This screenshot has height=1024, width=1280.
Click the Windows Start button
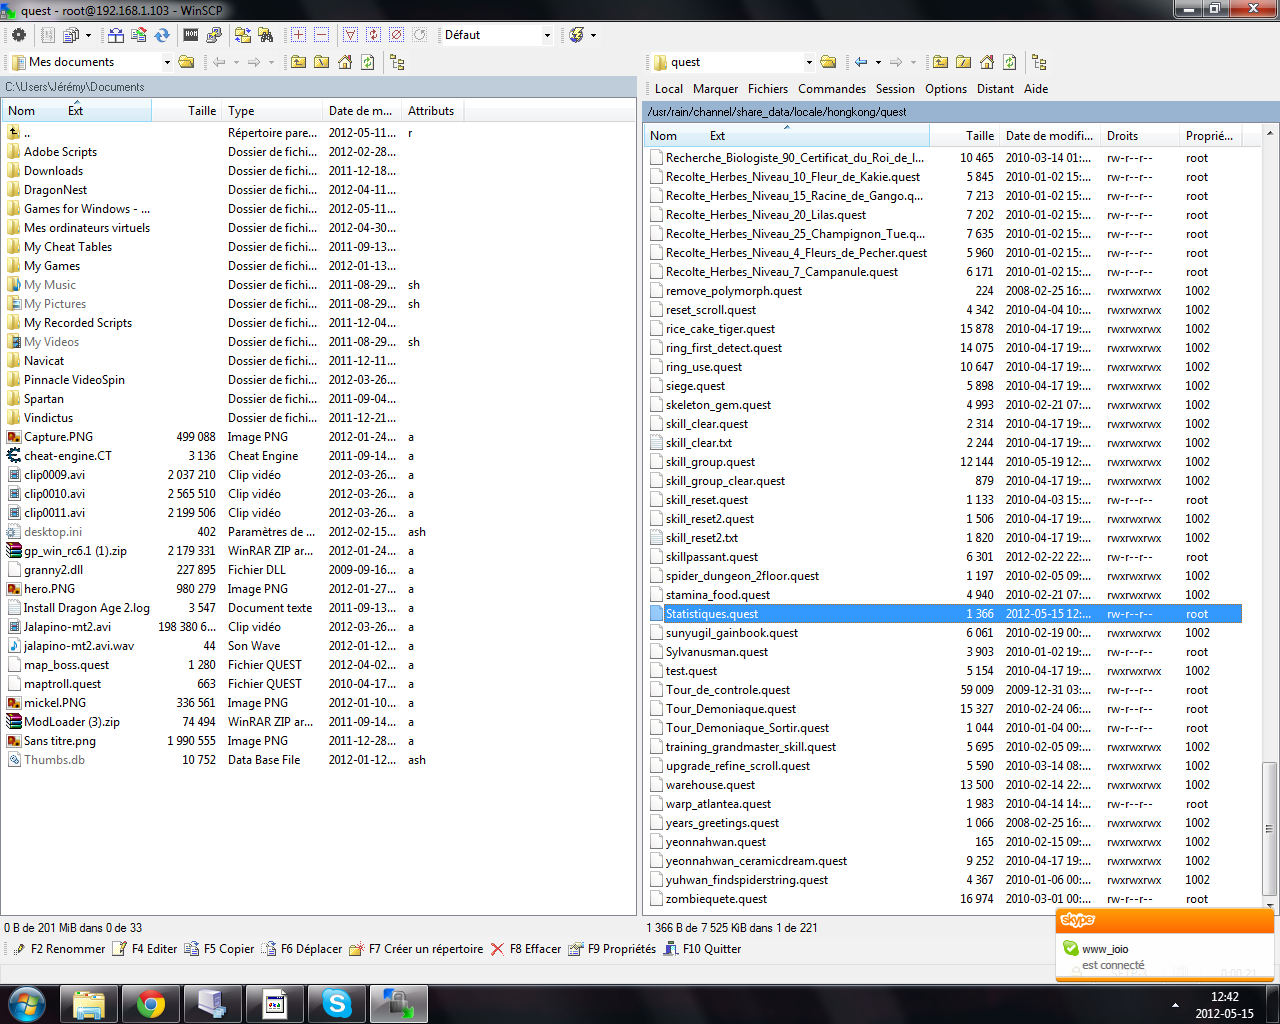pyautogui.click(x=27, y=1003)
